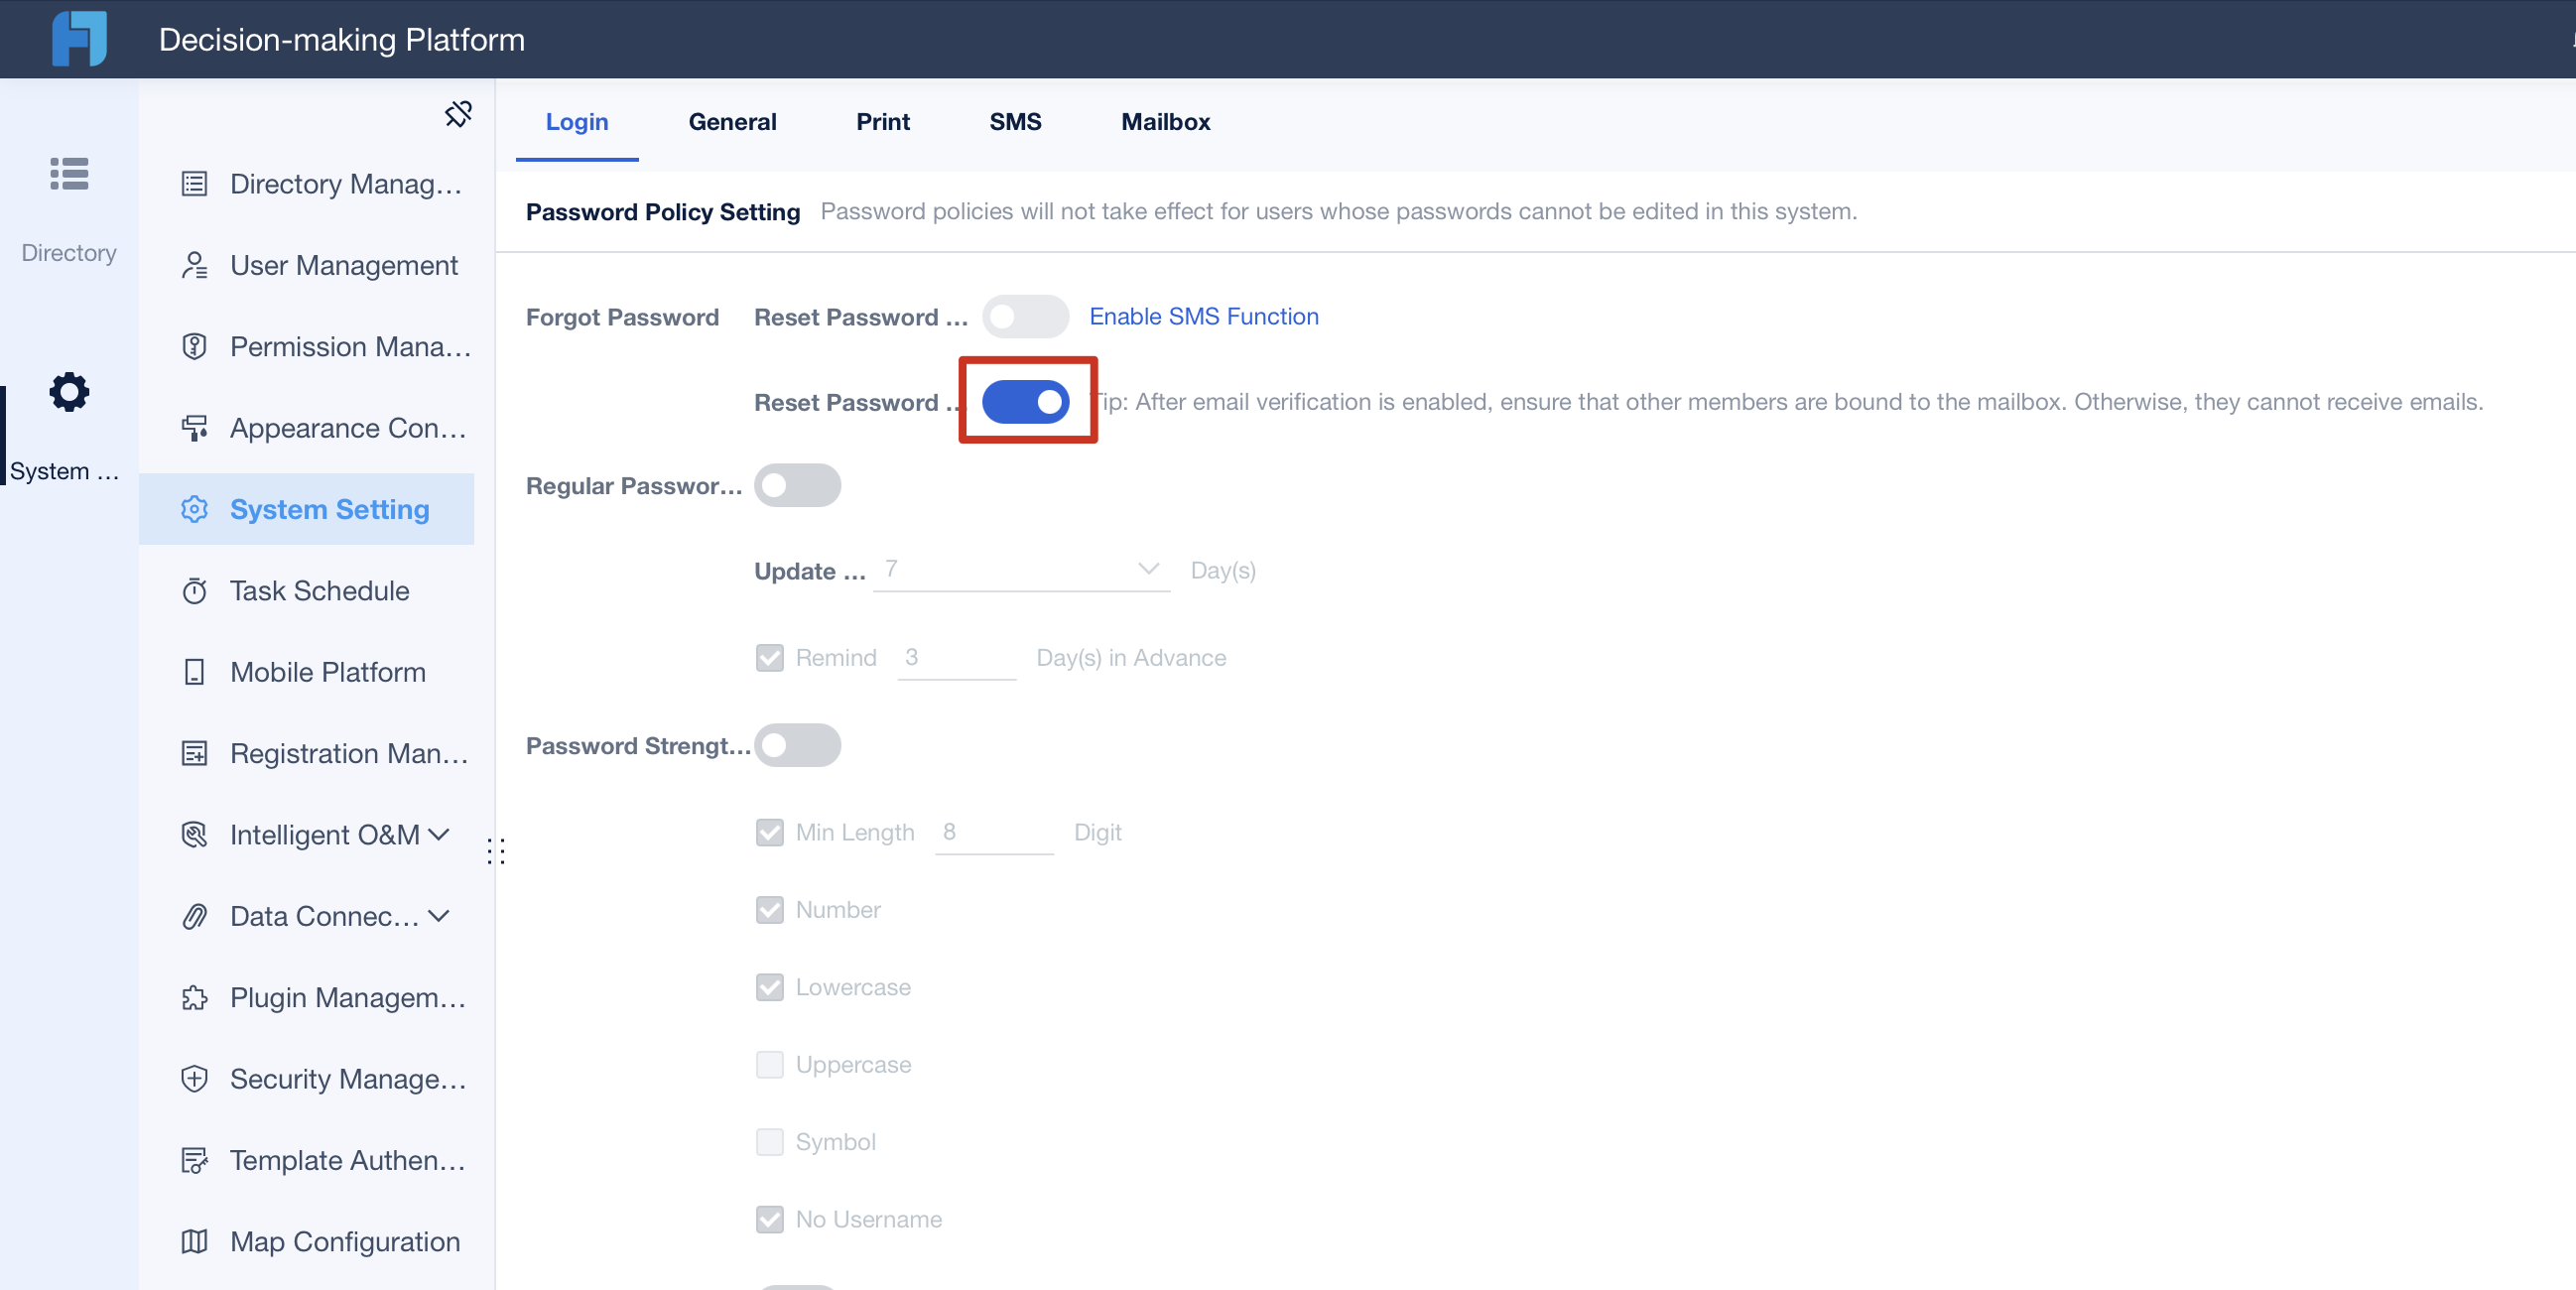
Task: Click the Plugin Management puzzle icon
Action: point(194,998)
